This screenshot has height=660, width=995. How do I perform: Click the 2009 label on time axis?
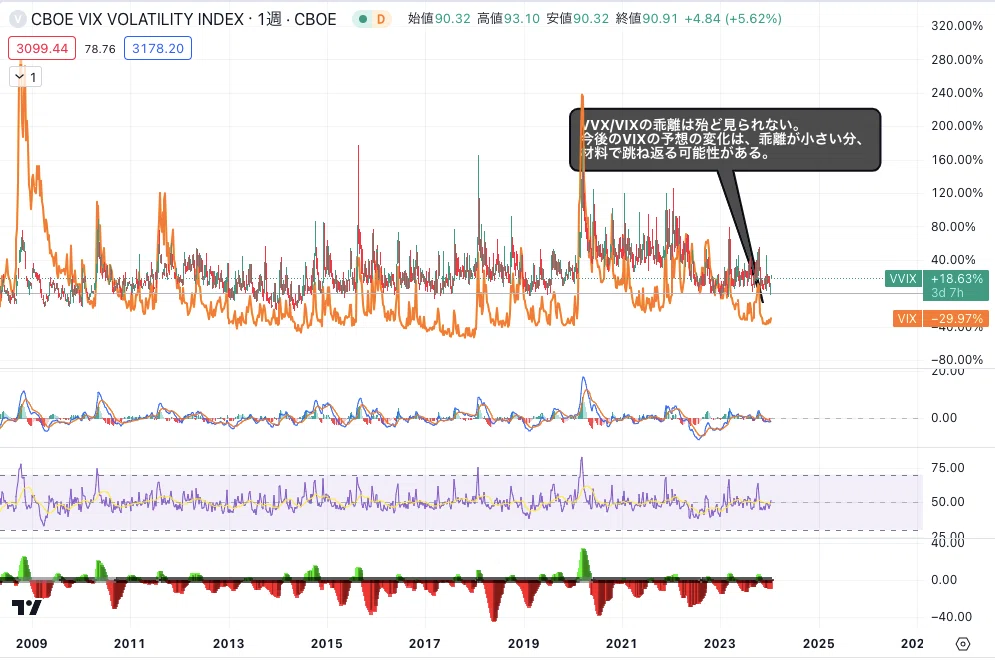coord(32,644)
